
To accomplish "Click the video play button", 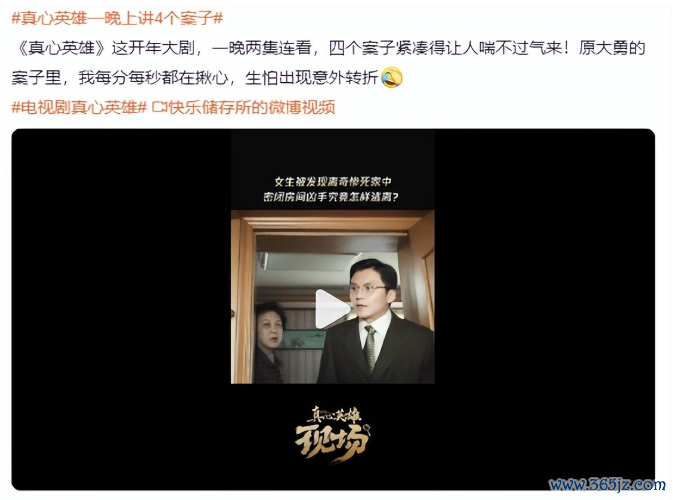I will coord(333,309).
